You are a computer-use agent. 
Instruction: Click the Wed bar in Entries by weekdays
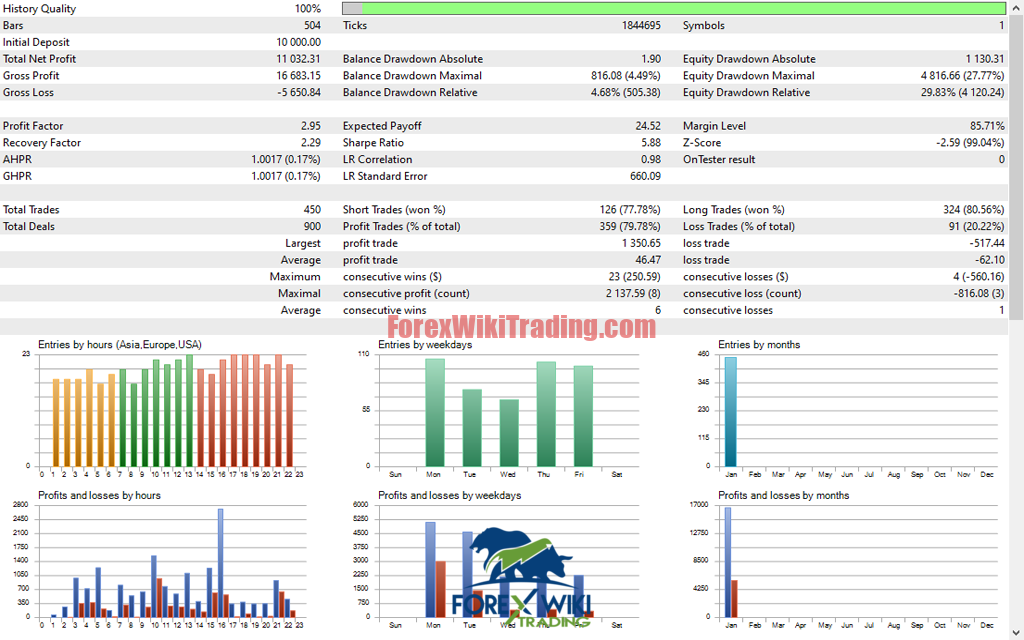(509, 433)
